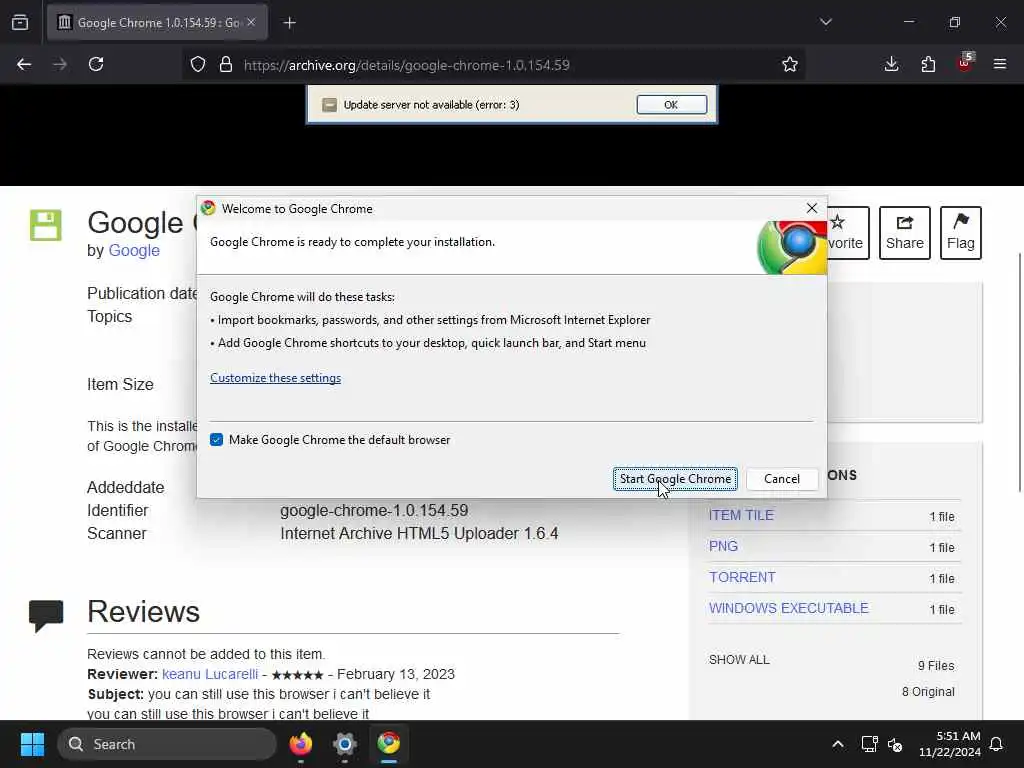The height and width of the screenshot is (768, 1024).
Task: Show hidden system tray icons
Action: [x=838, y=744]
